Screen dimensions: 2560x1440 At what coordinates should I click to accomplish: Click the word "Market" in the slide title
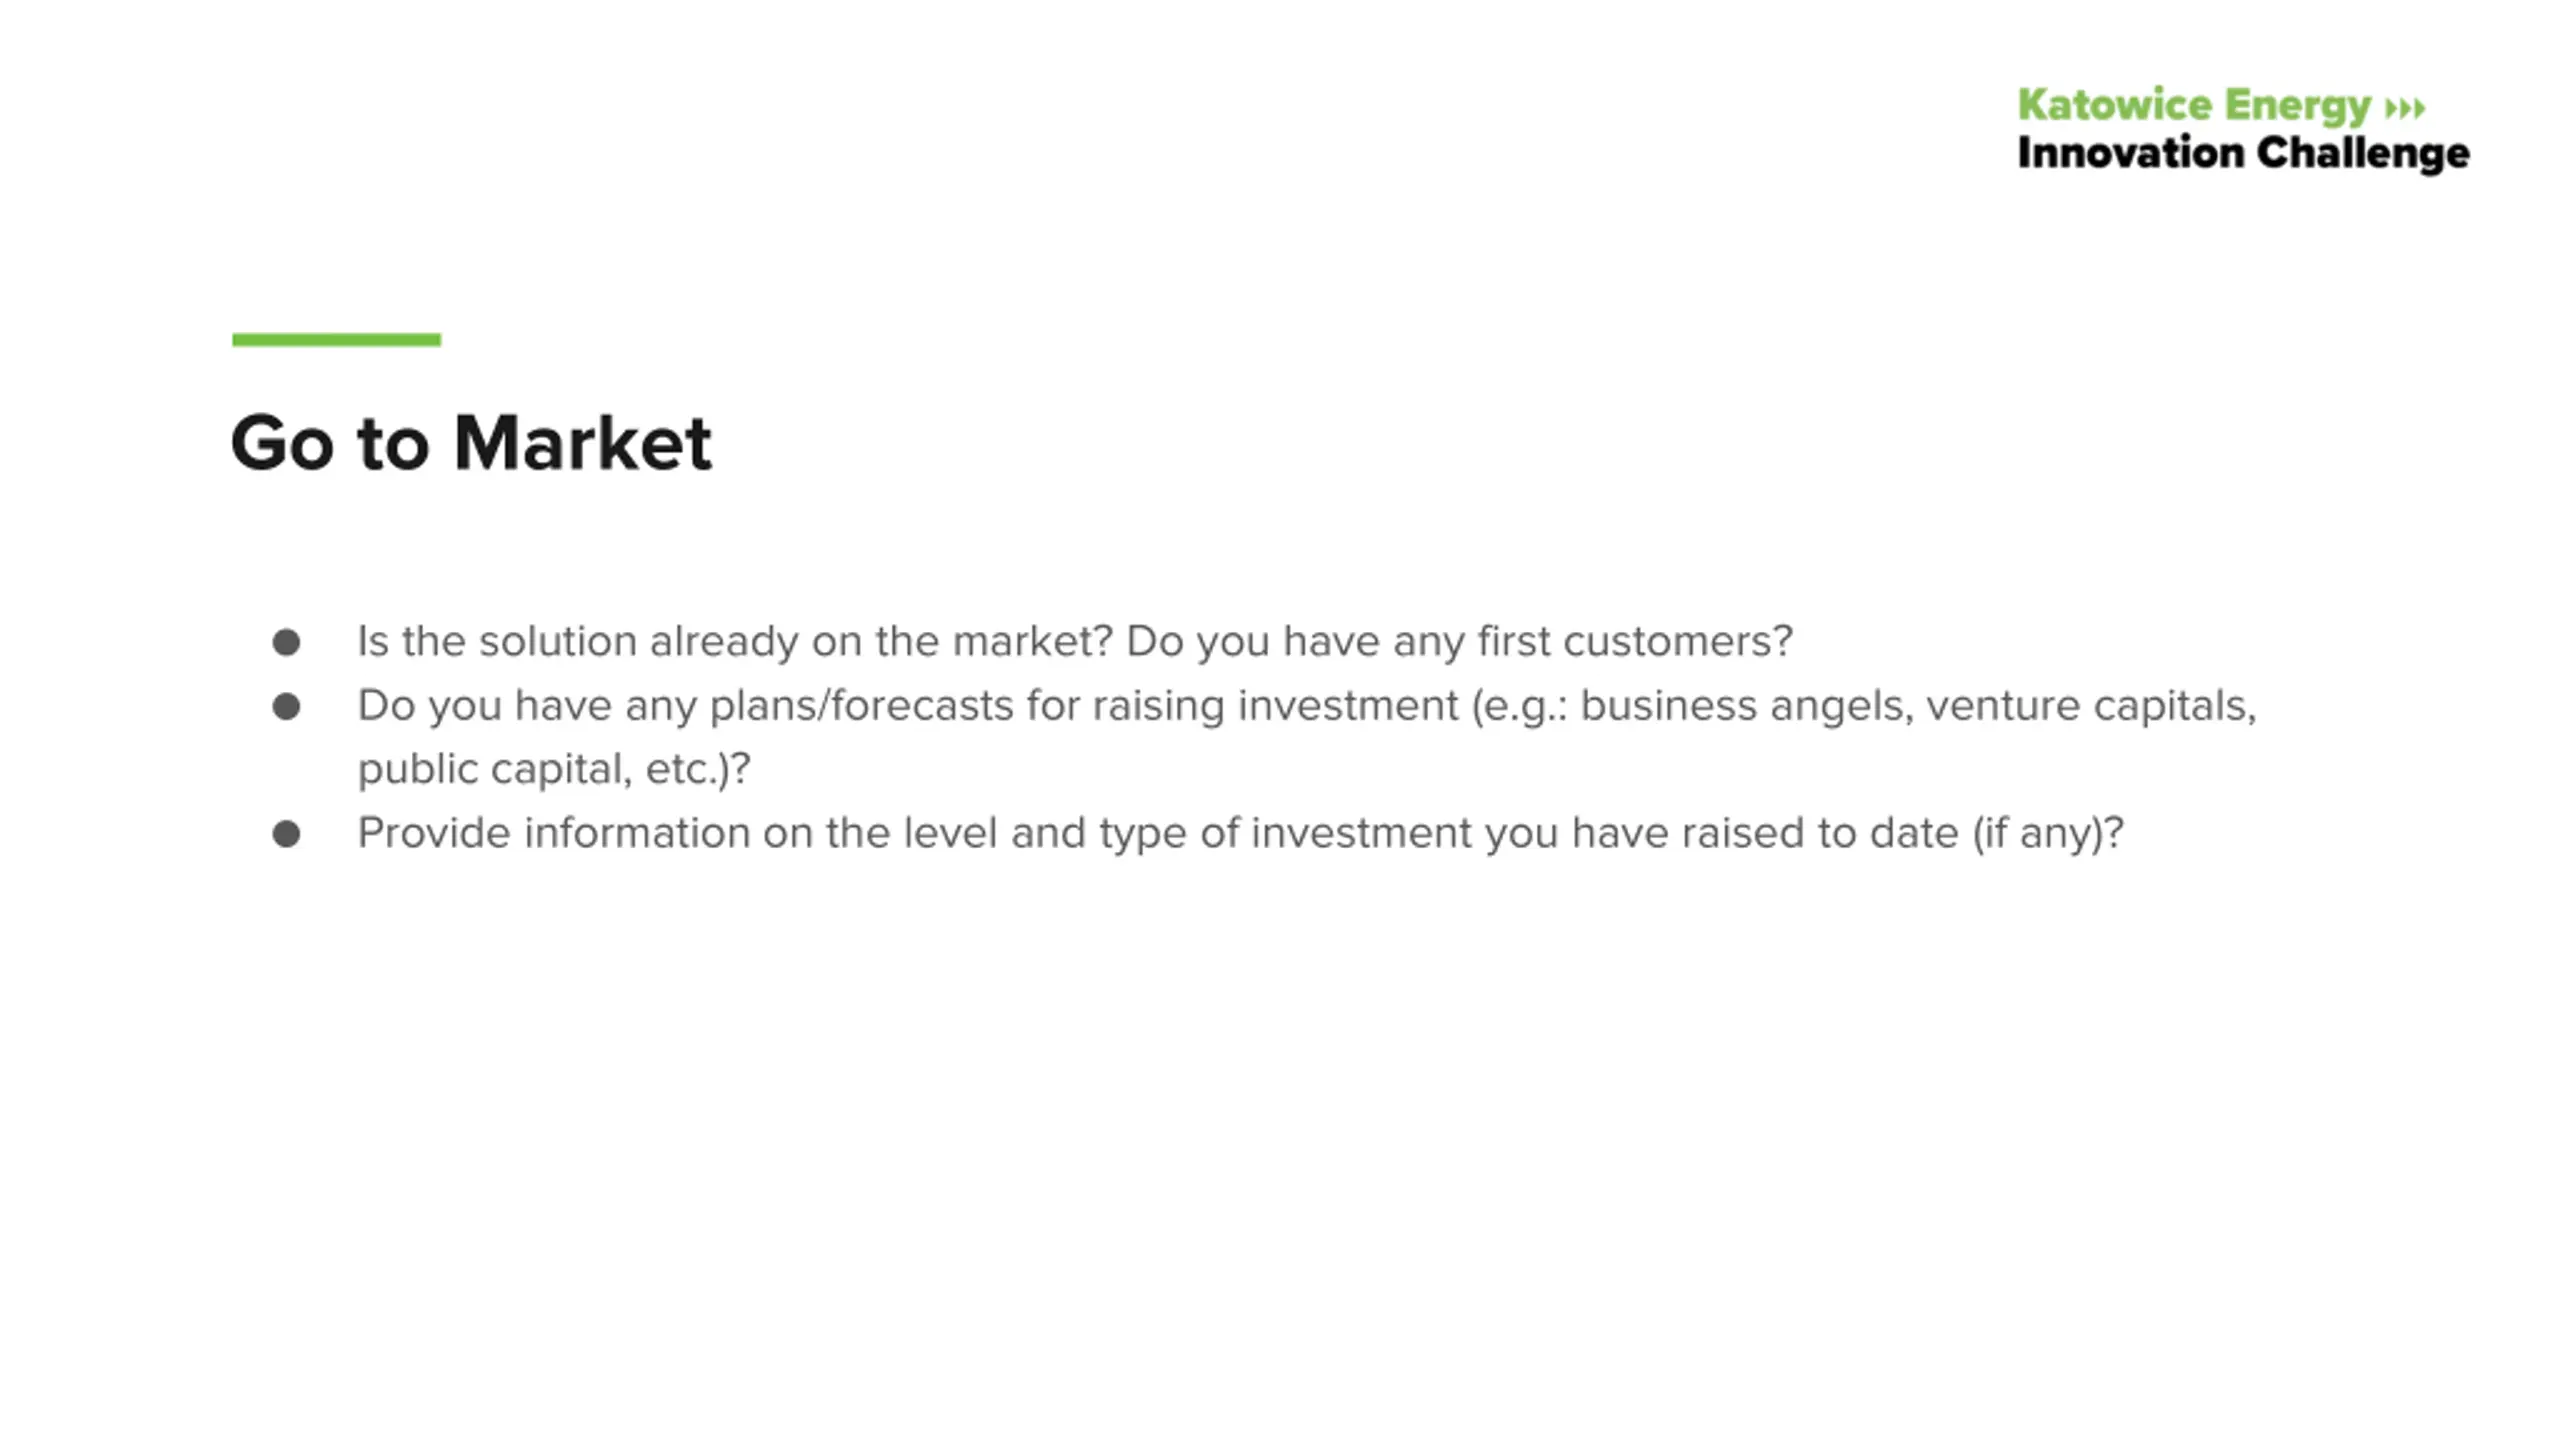[582, 442]
